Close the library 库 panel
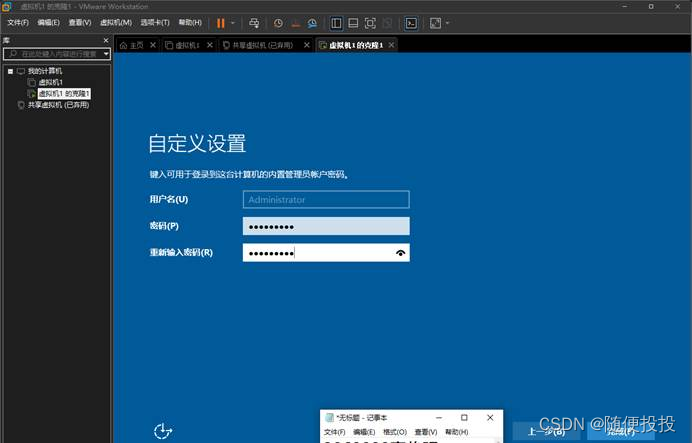 tap(105, 40)
